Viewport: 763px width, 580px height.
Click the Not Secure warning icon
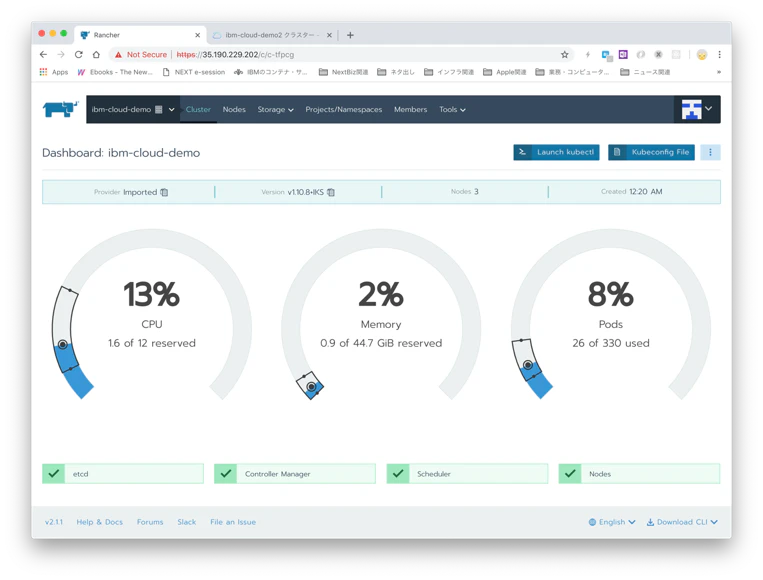click(x=118, y=54)
